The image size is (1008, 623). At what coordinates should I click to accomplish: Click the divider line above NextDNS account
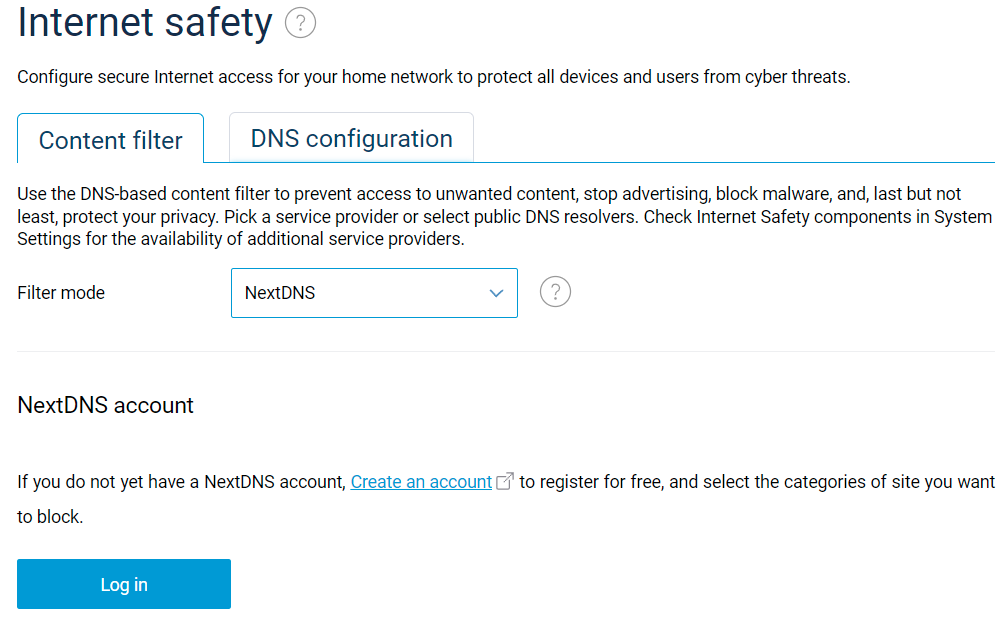coord(505,351)
